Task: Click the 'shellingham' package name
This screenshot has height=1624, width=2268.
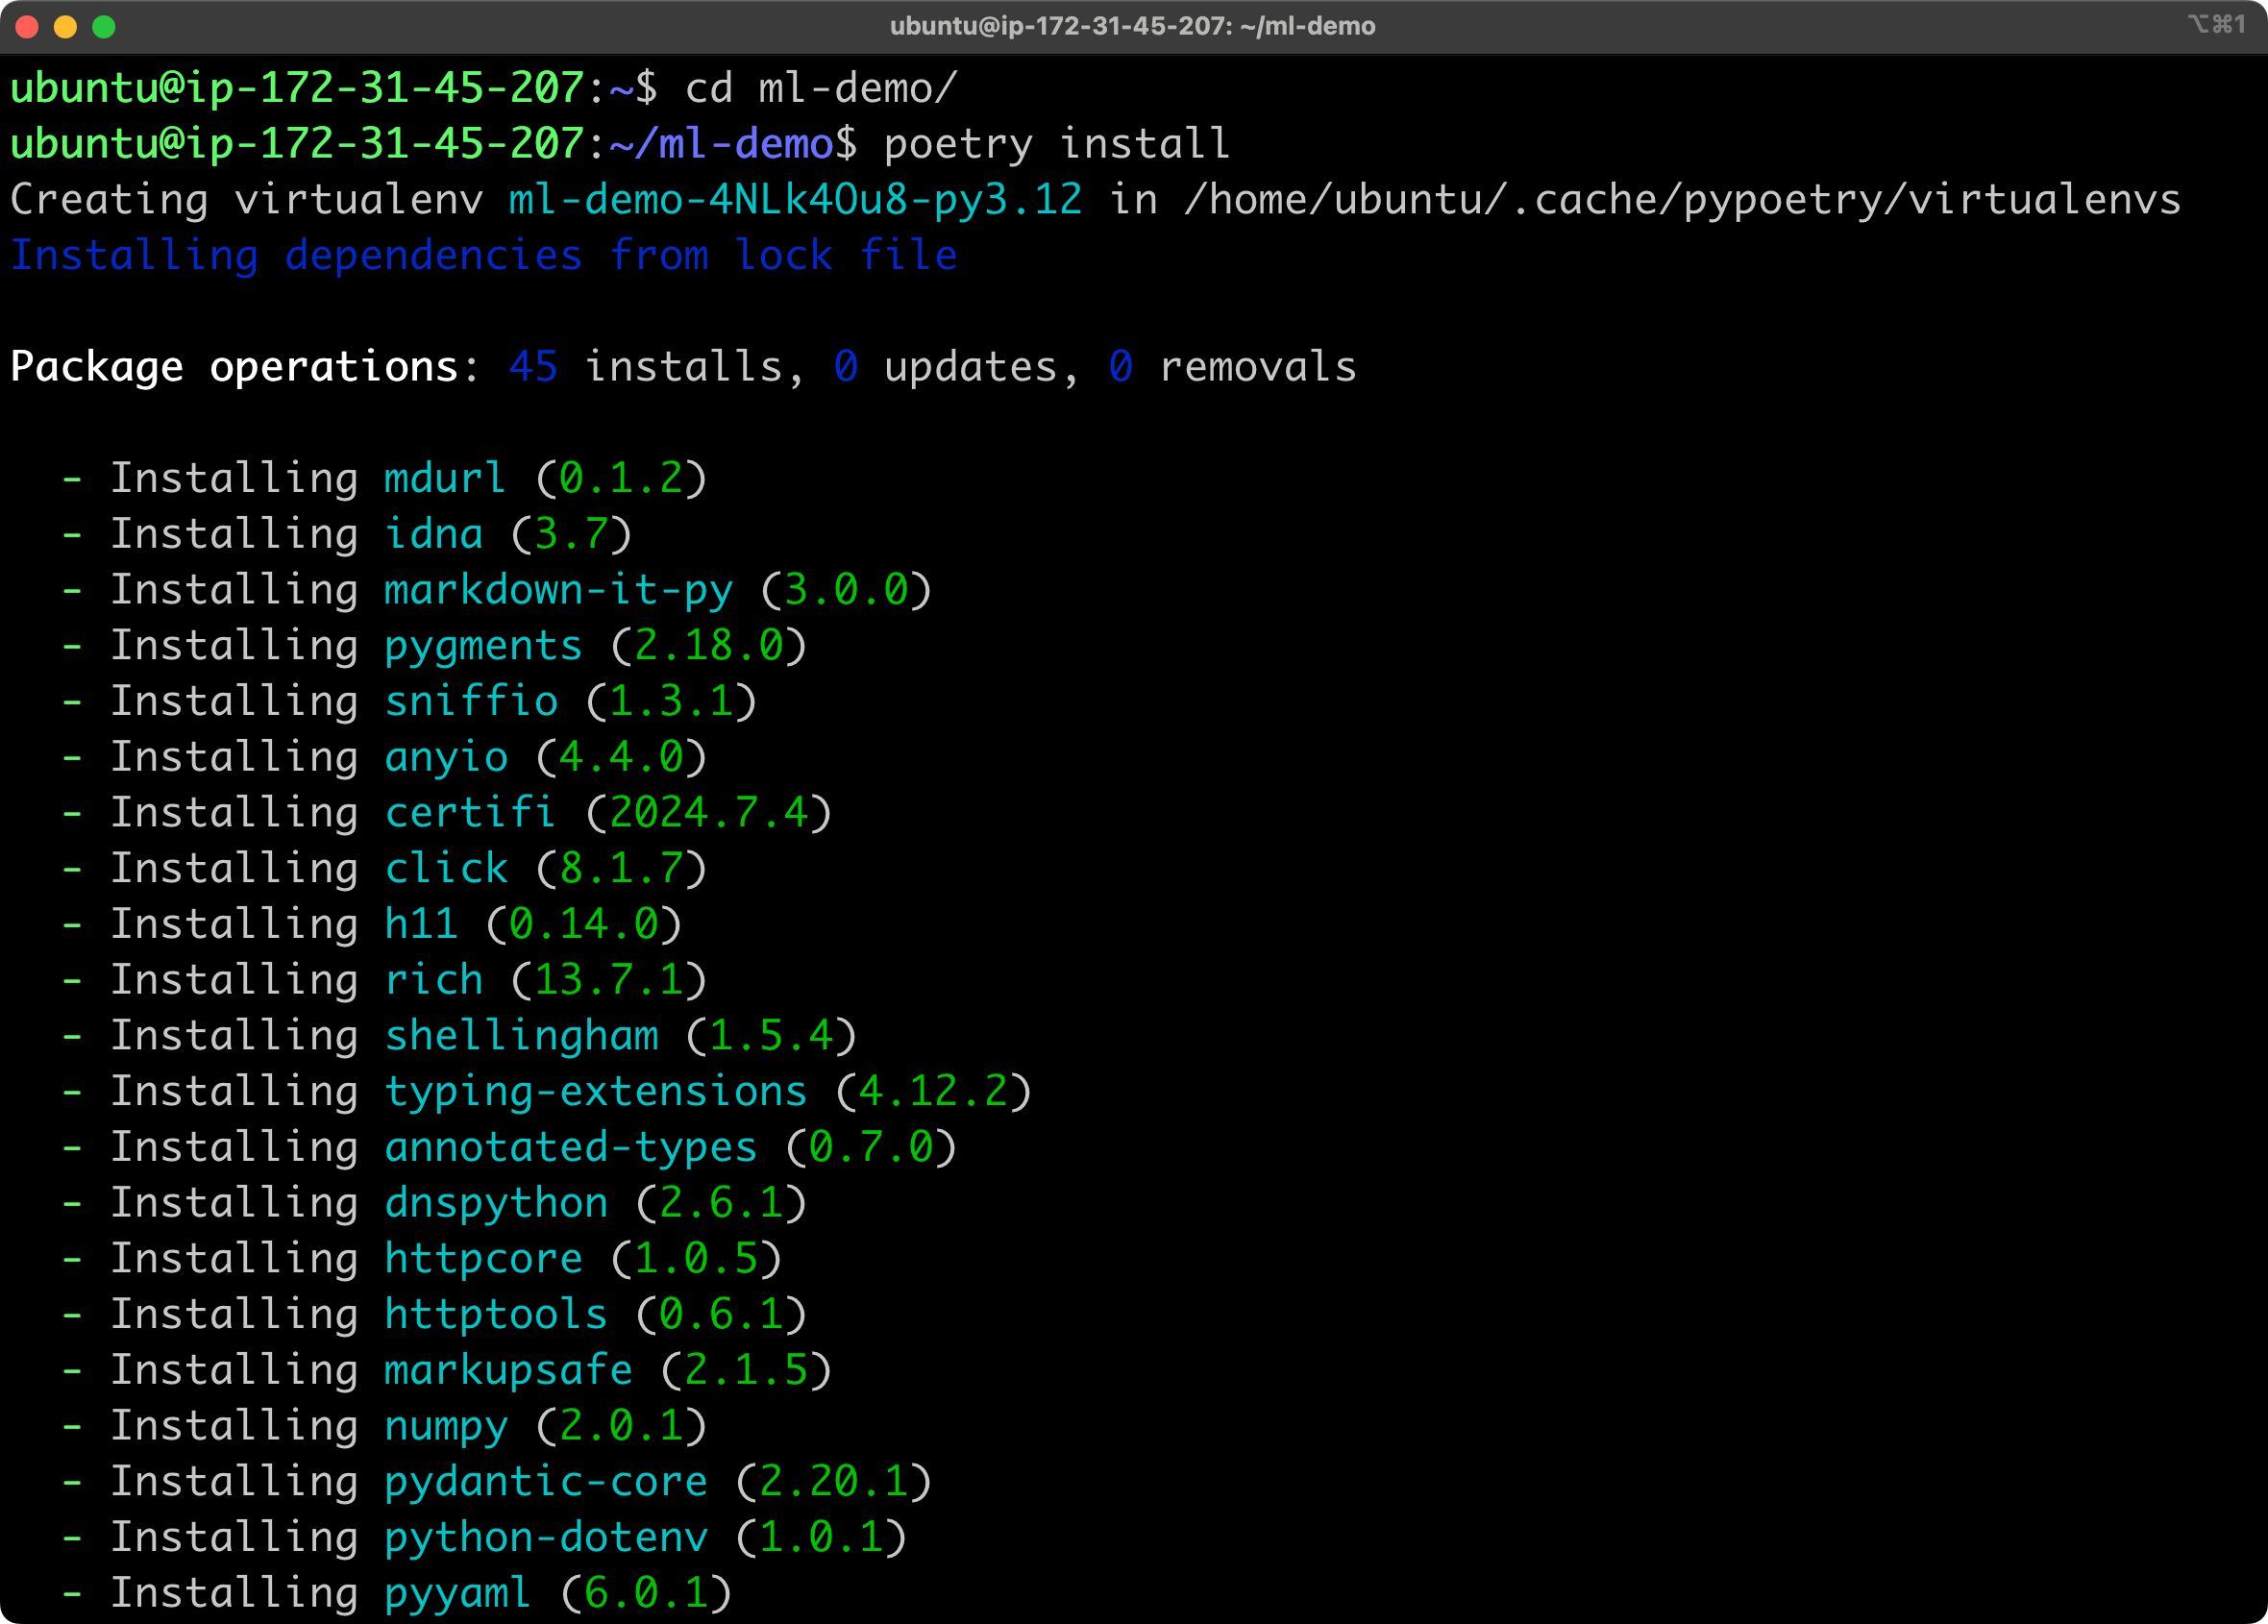Action: (521, 1036)
